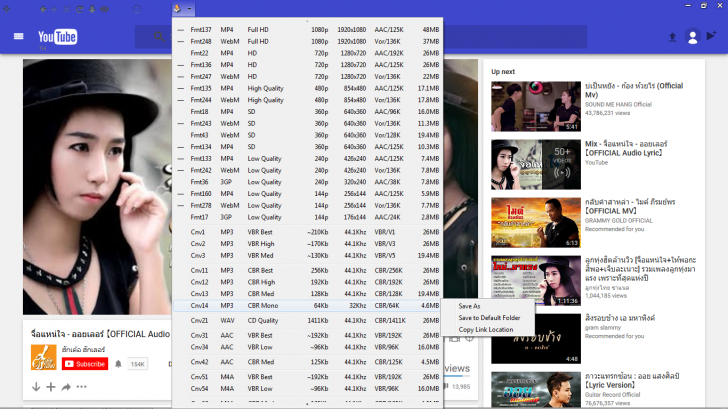Screen dimensions: 728x409
Task: Collapse the format list dropdown arrow
Action: (189, 9)
